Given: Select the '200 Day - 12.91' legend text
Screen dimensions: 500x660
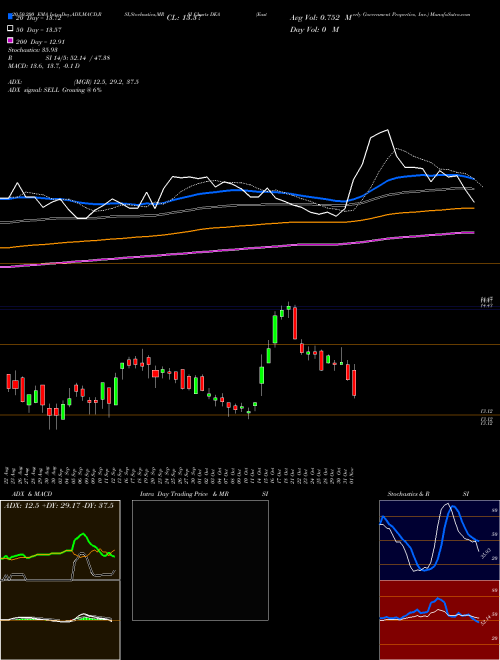Looking at the screenshot, I should 40,42.
